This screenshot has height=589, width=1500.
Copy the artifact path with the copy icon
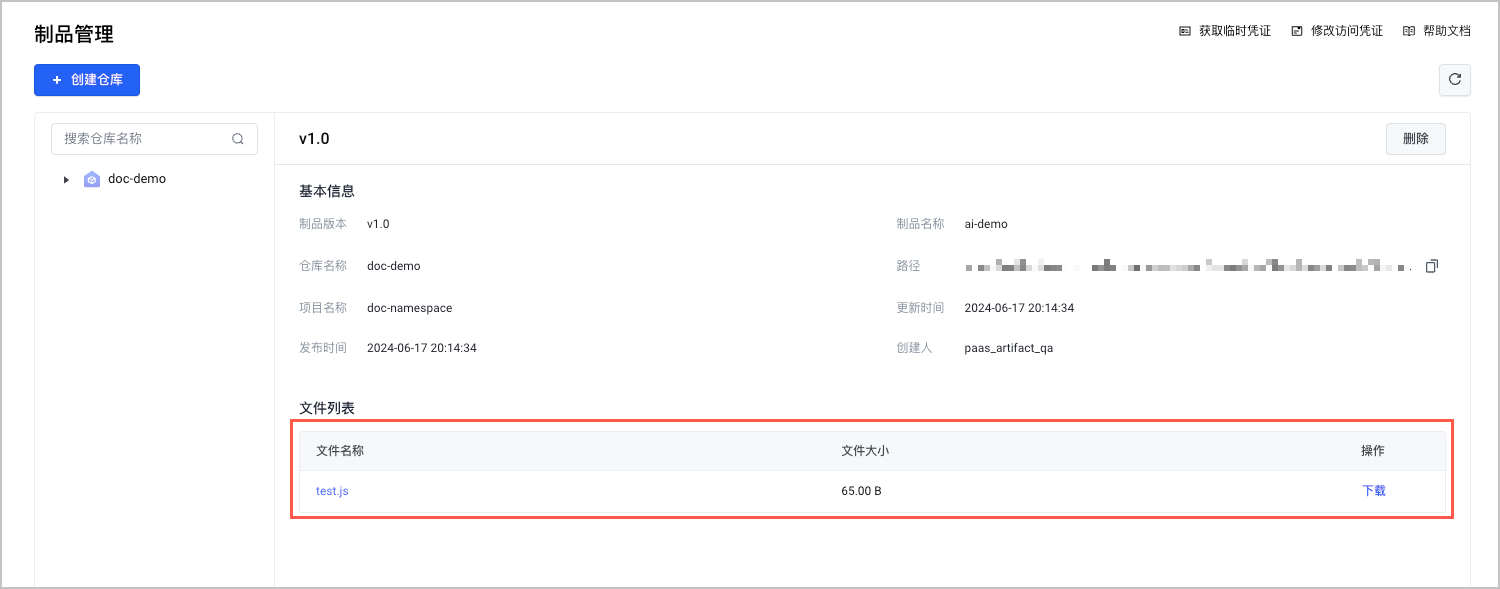(1432, 266)
